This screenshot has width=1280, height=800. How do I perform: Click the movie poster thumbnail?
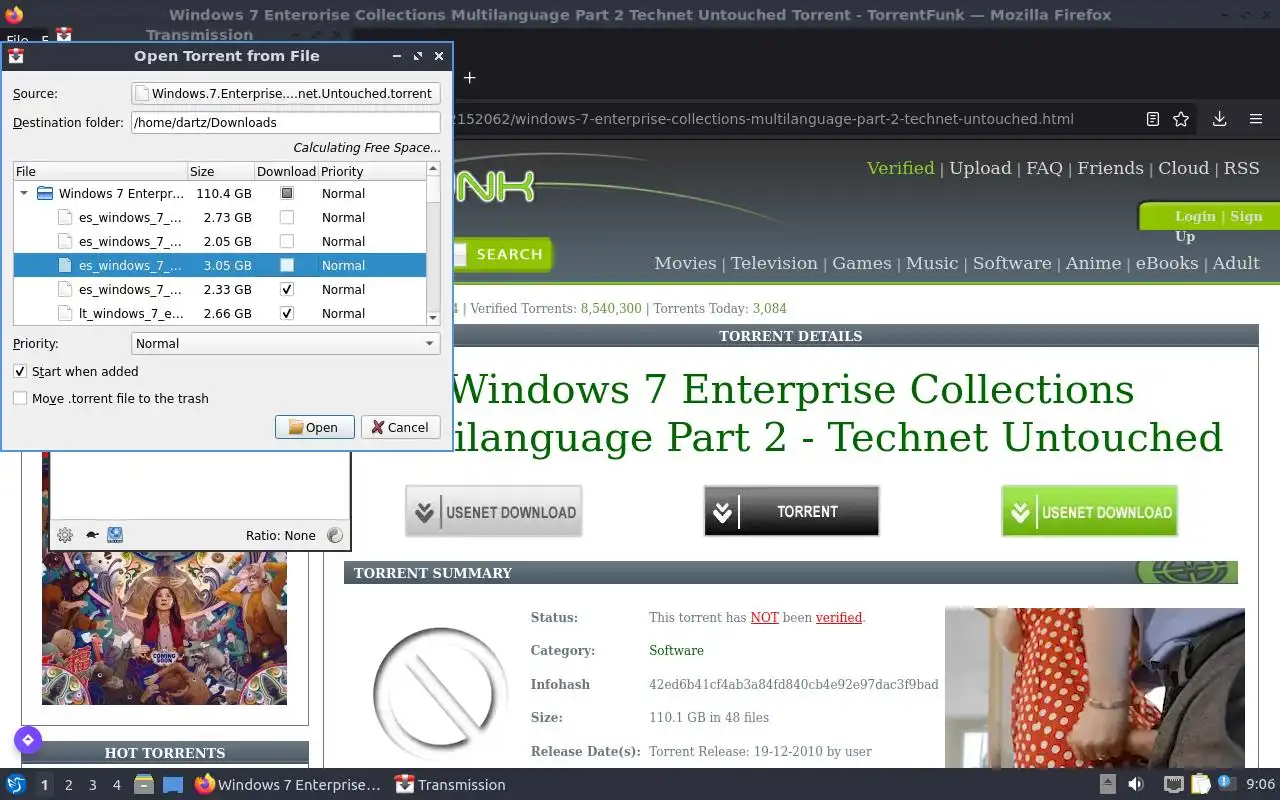point(164,626)
